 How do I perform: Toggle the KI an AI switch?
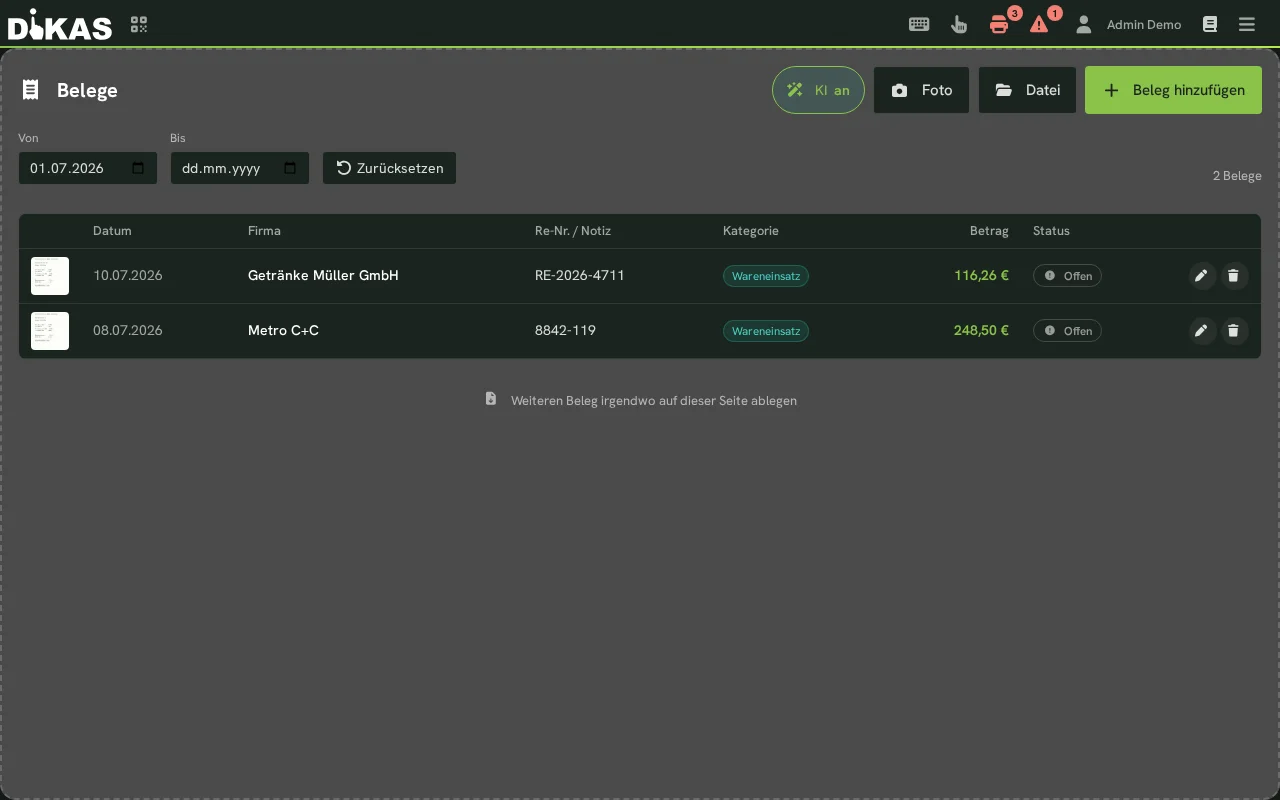pyautogui.click(x=818, y=90)
